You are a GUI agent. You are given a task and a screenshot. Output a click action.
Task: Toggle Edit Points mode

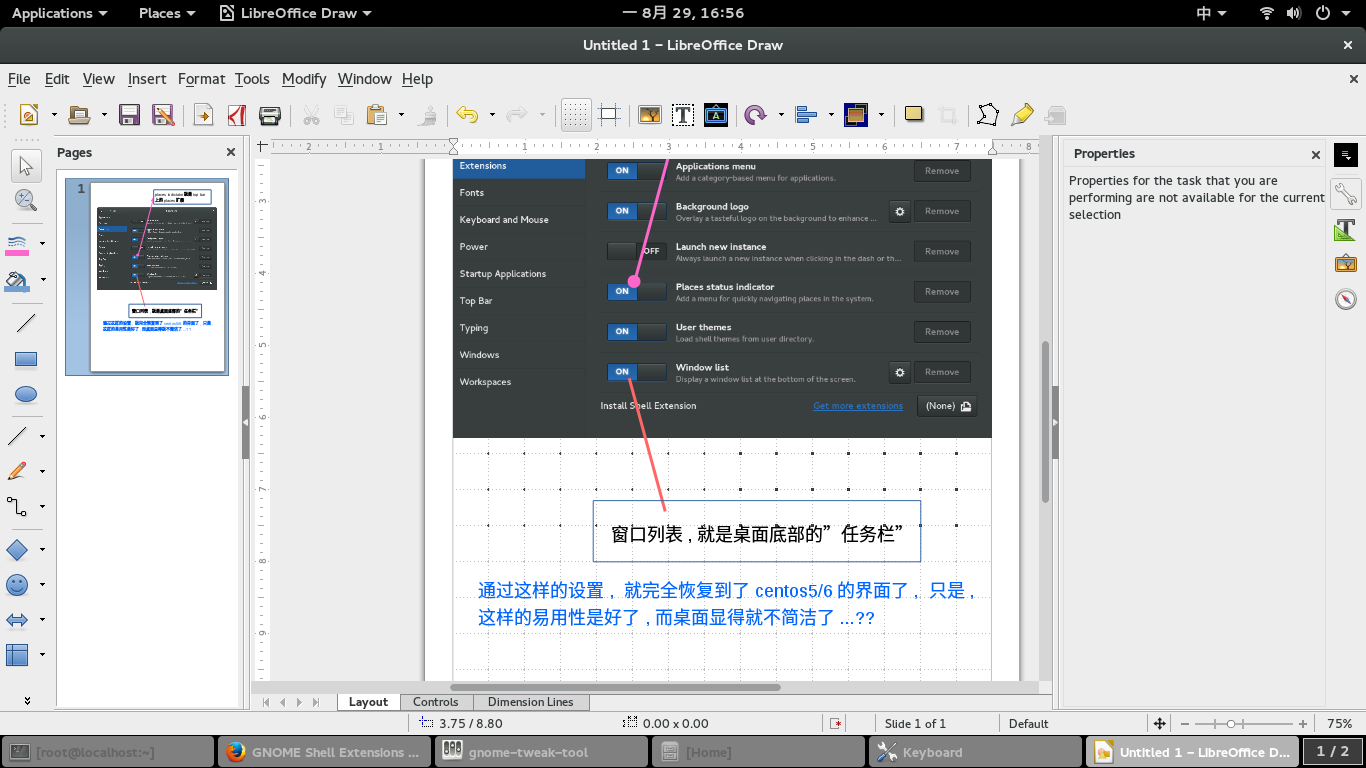(987, 115)
